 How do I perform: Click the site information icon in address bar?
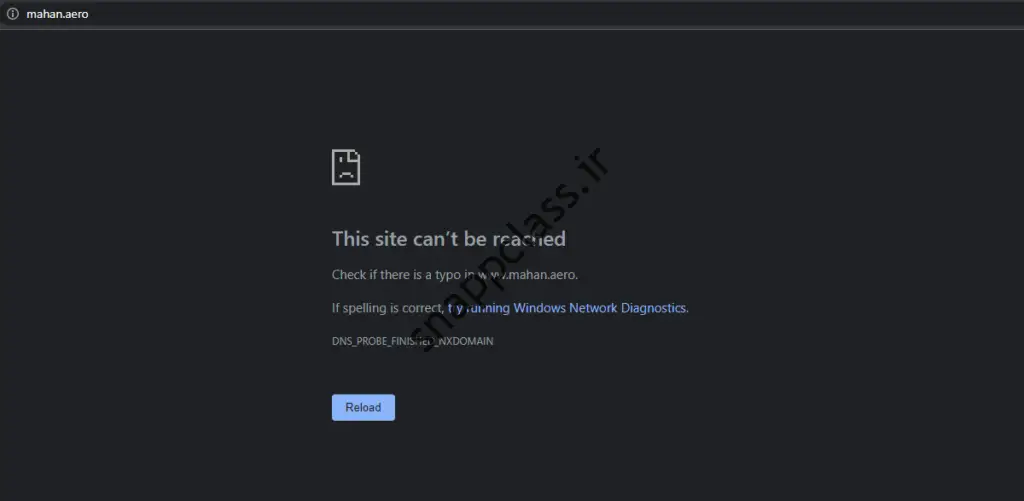[13, 14]
